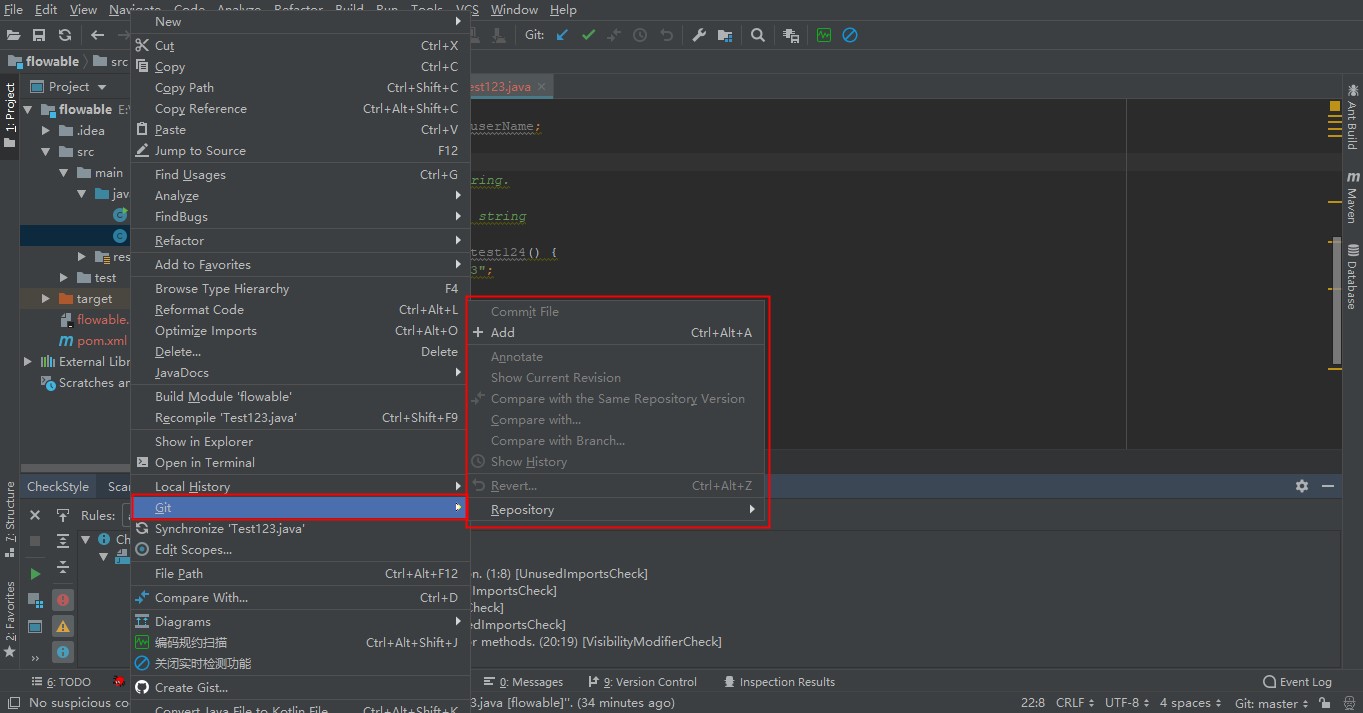Open the UTF-8 encoding selector
This screenshot has width=1363, height=713.
tap(1127, 703)
